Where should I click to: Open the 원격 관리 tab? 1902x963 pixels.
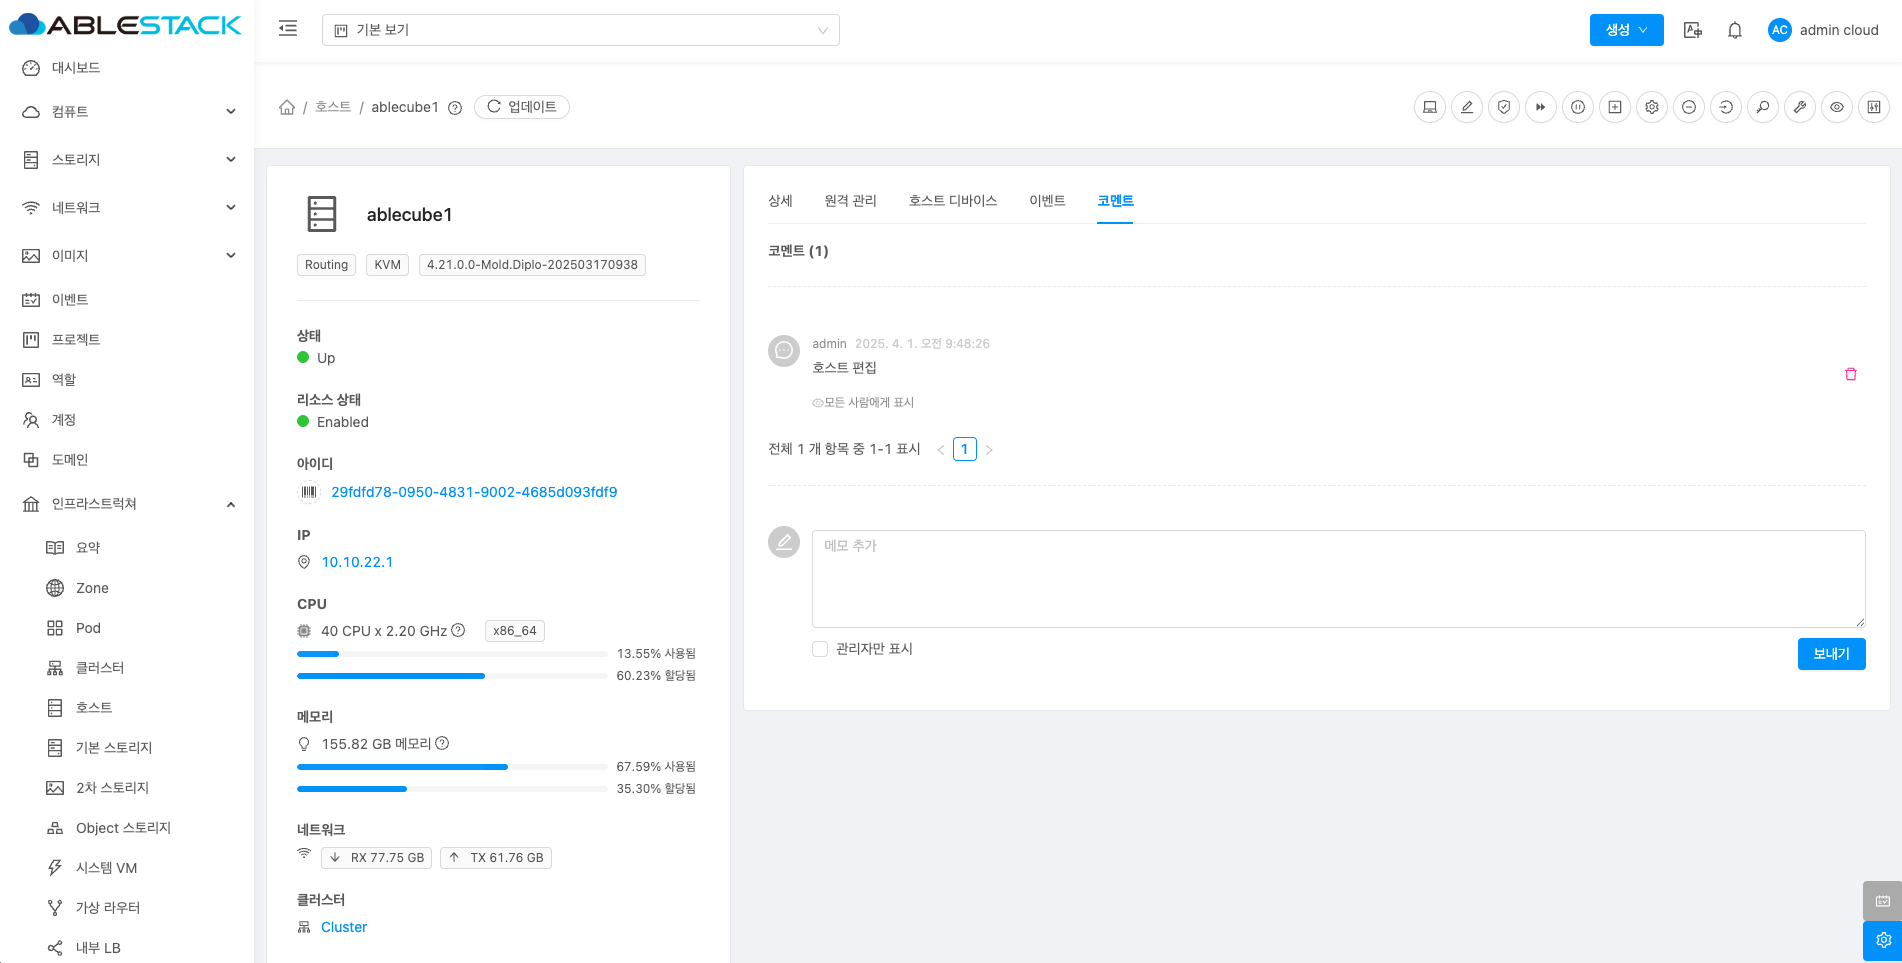click(850, 201)
